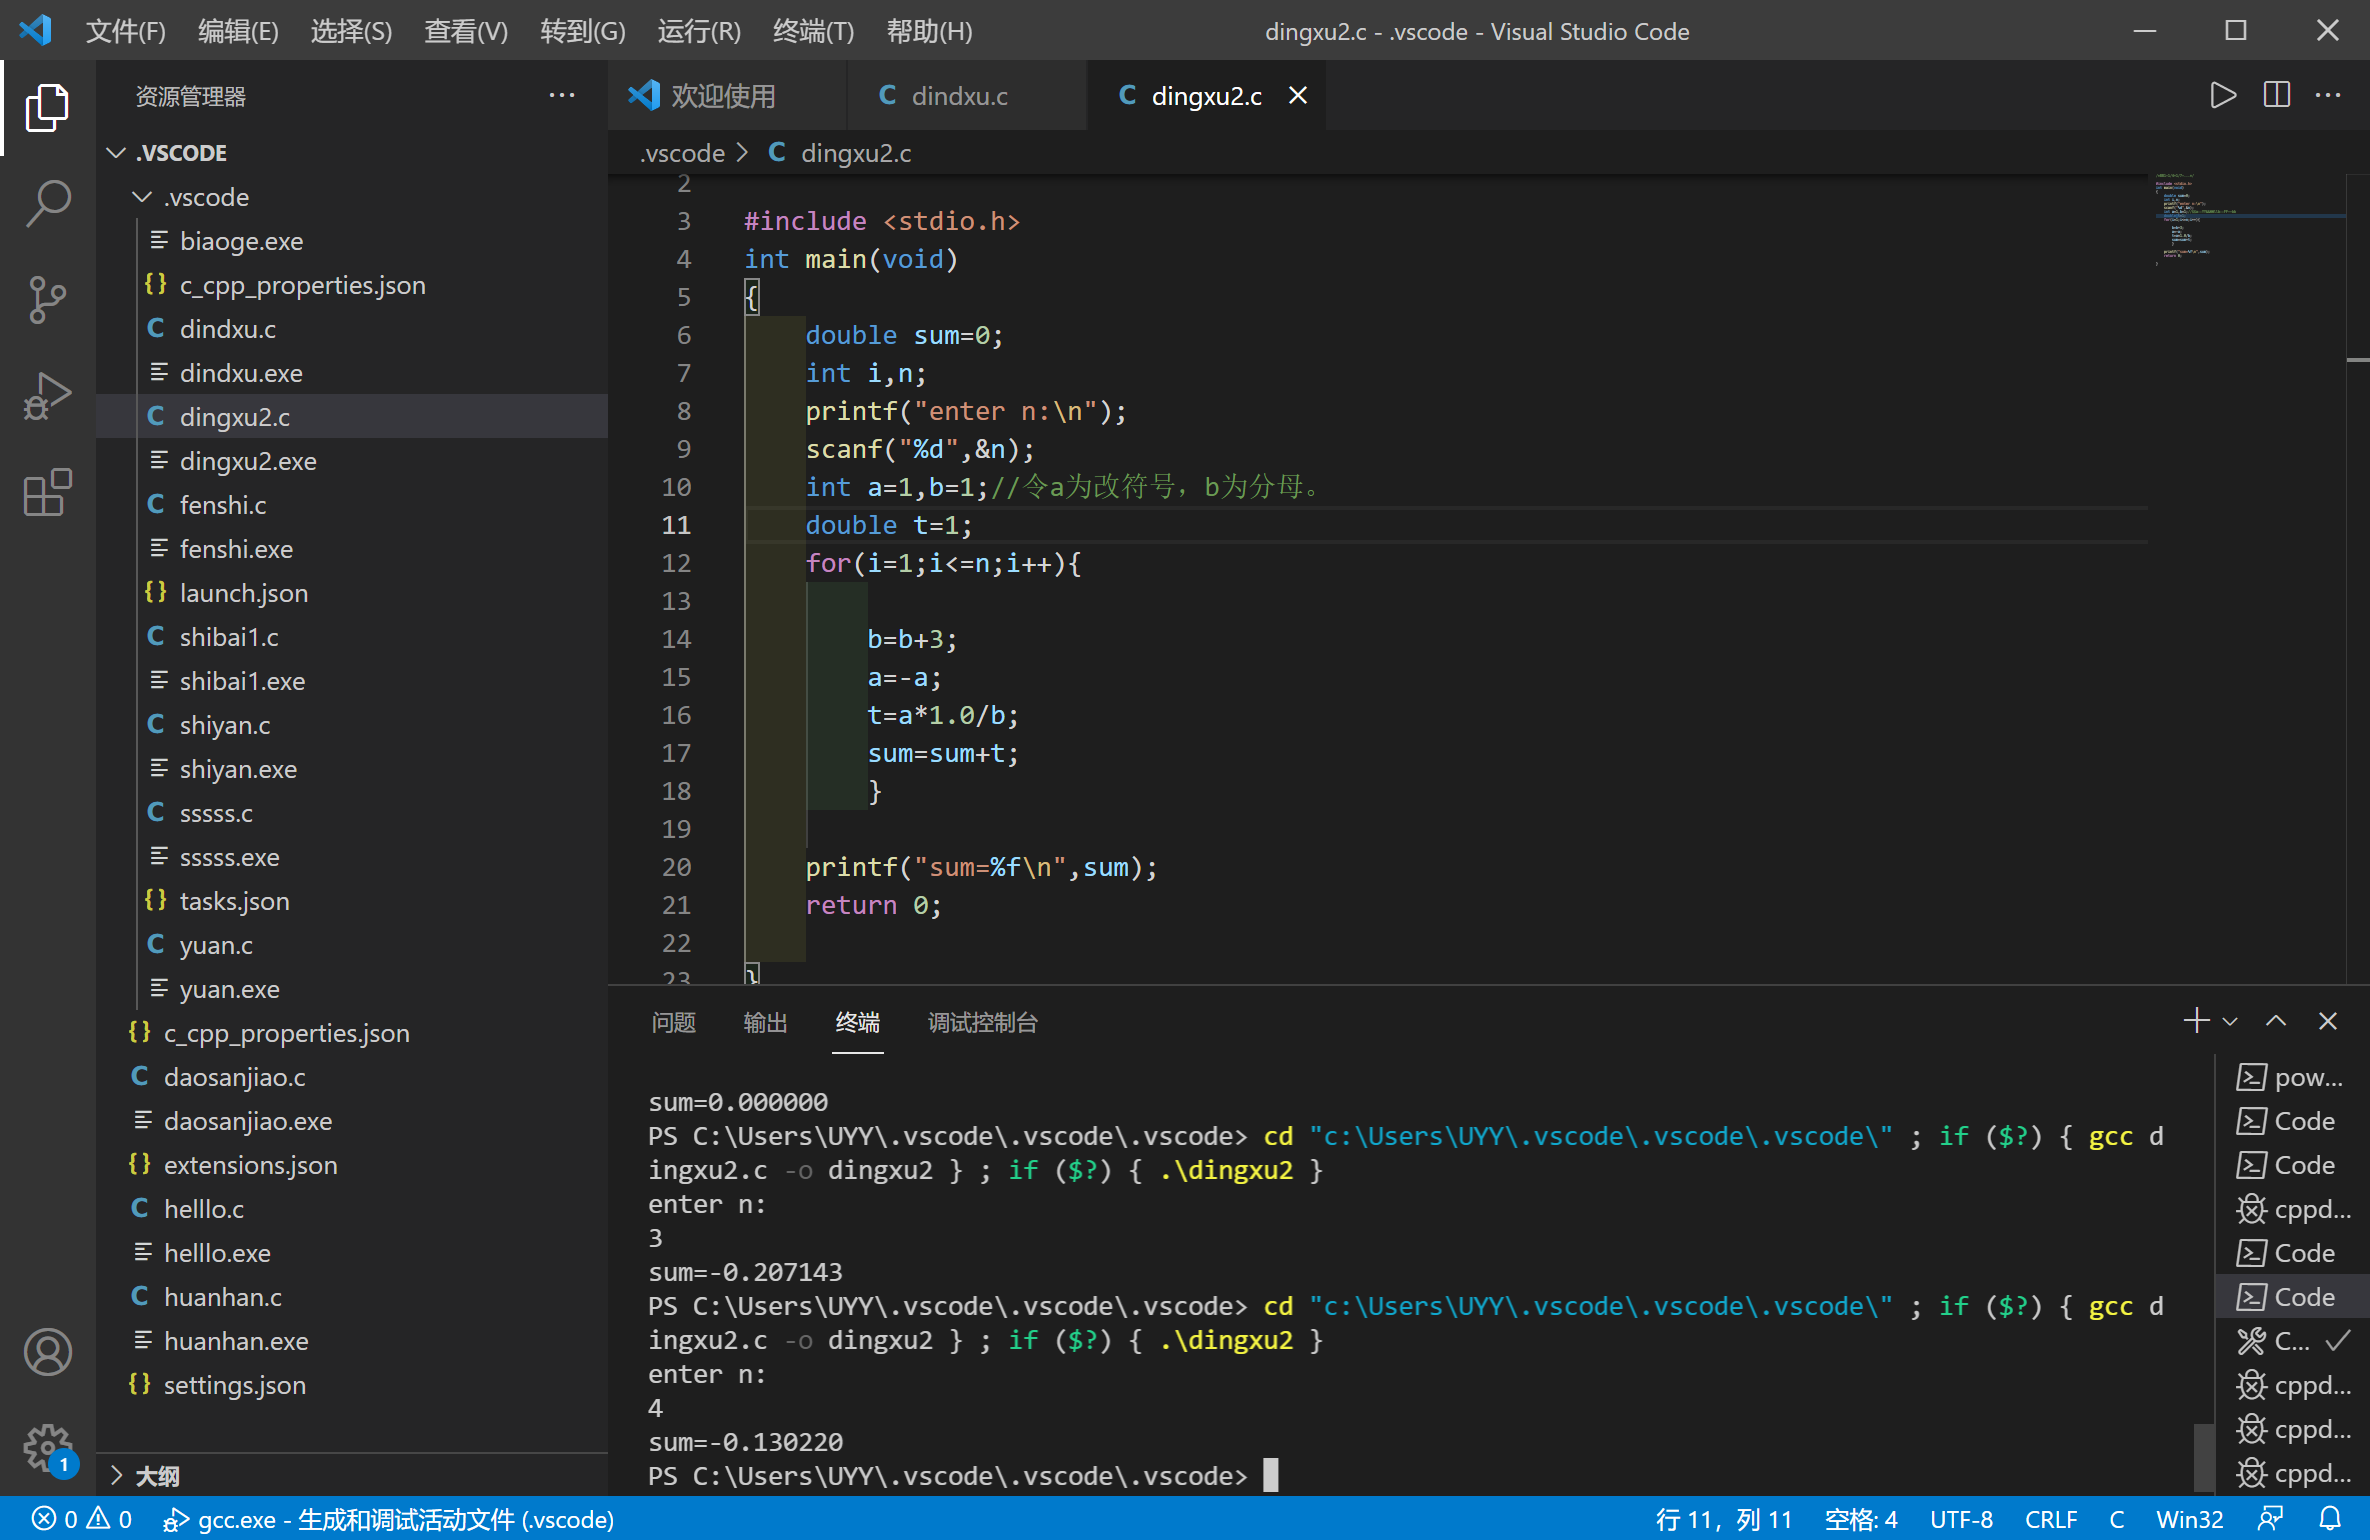Select the last cppd... debug terminal

(2292, 1473)
